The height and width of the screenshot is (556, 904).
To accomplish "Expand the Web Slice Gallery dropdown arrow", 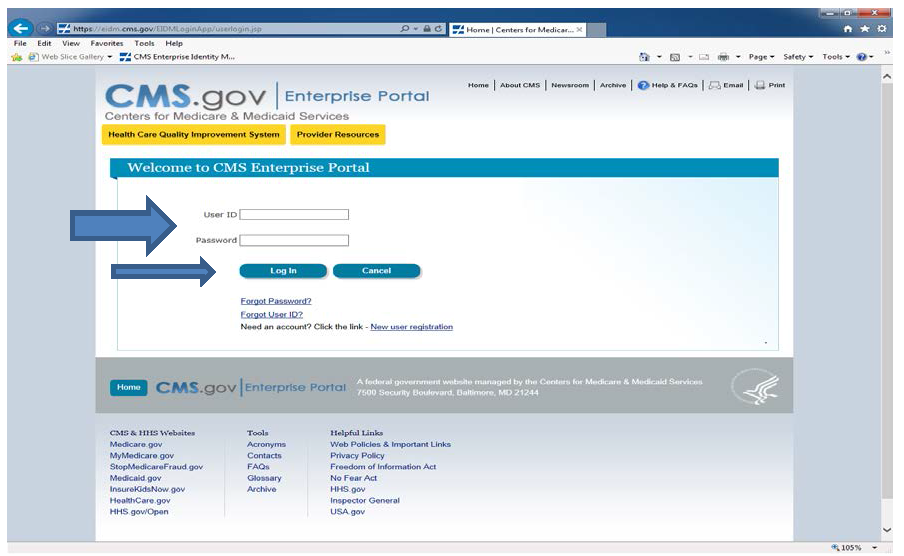I will (110, 57).
